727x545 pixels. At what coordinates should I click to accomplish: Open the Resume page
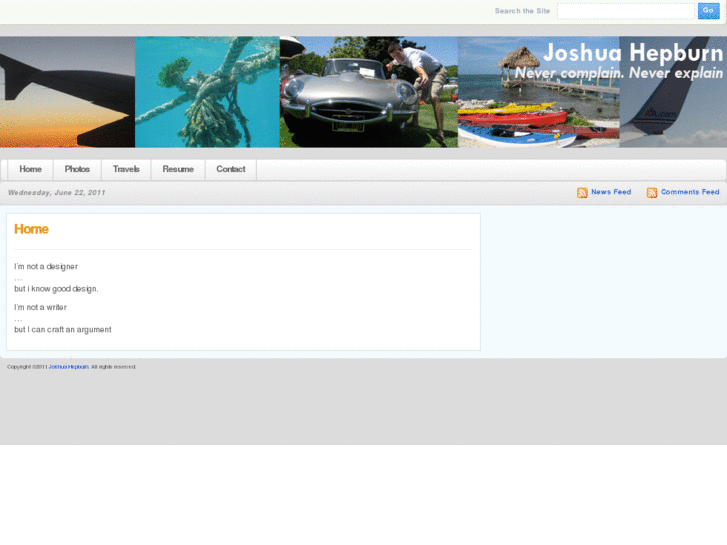pyautogui.click(x=178, y=169)
